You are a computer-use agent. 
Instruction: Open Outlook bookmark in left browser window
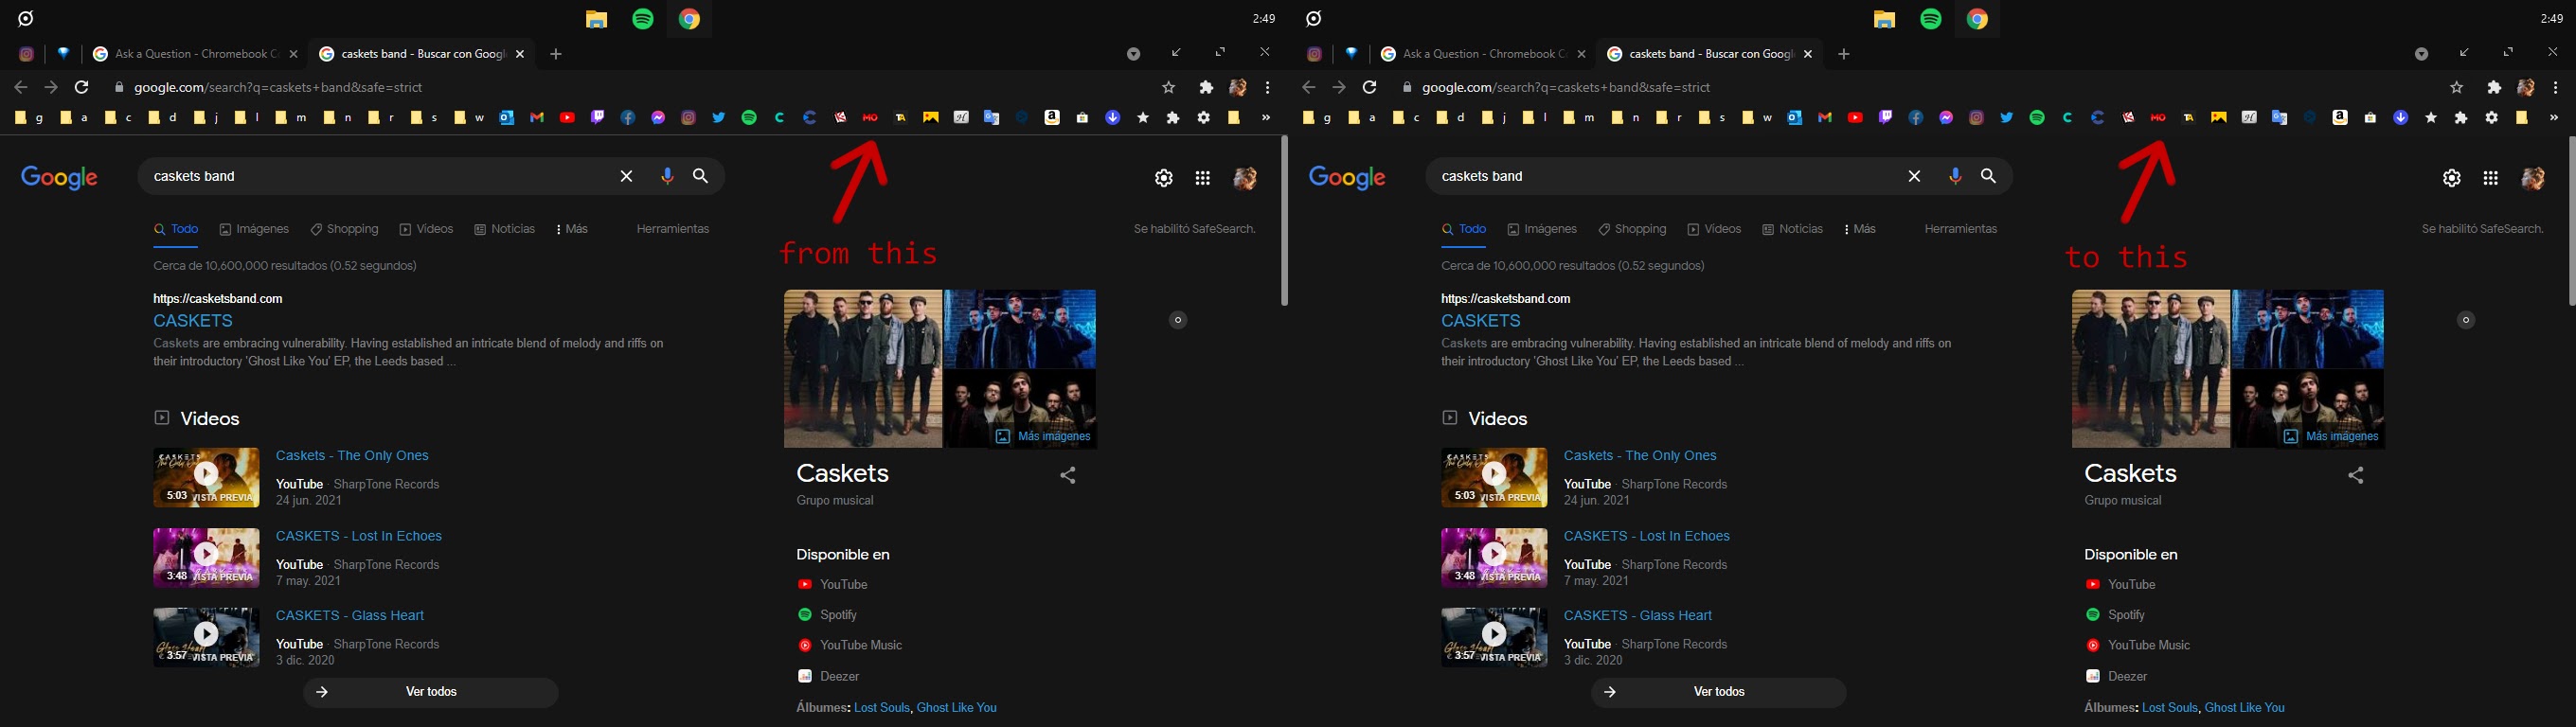507,118
